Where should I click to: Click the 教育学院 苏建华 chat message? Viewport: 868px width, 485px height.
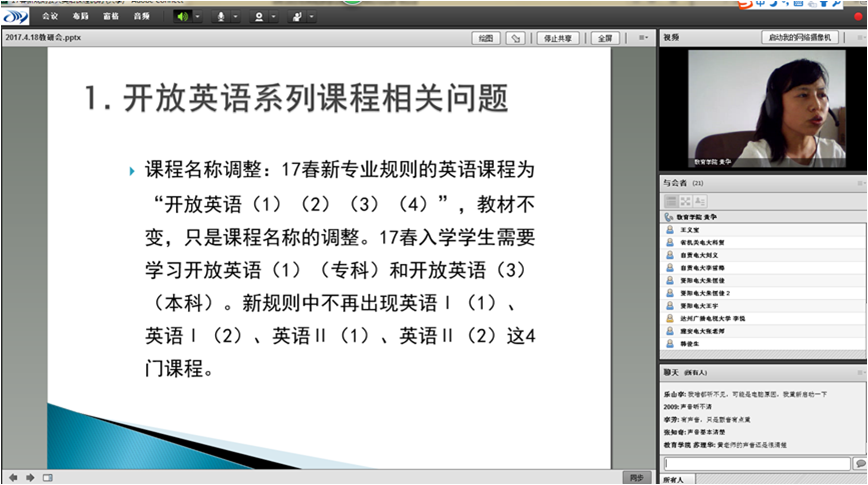(x=725, y=445)
